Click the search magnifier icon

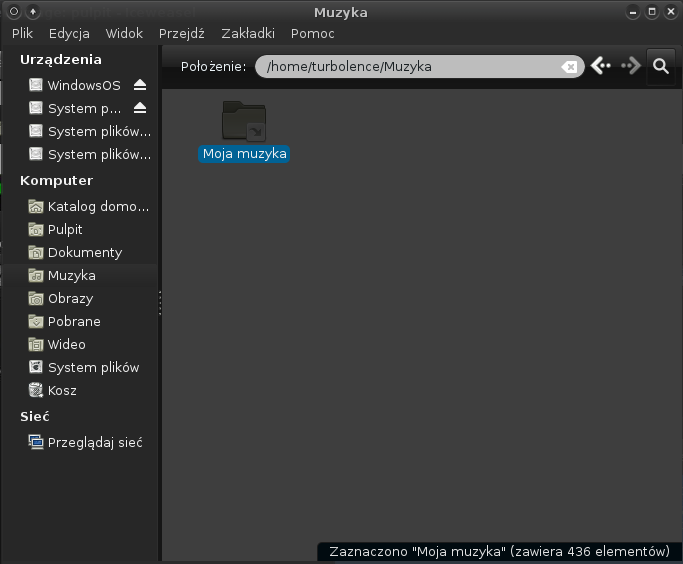[660, 66]
